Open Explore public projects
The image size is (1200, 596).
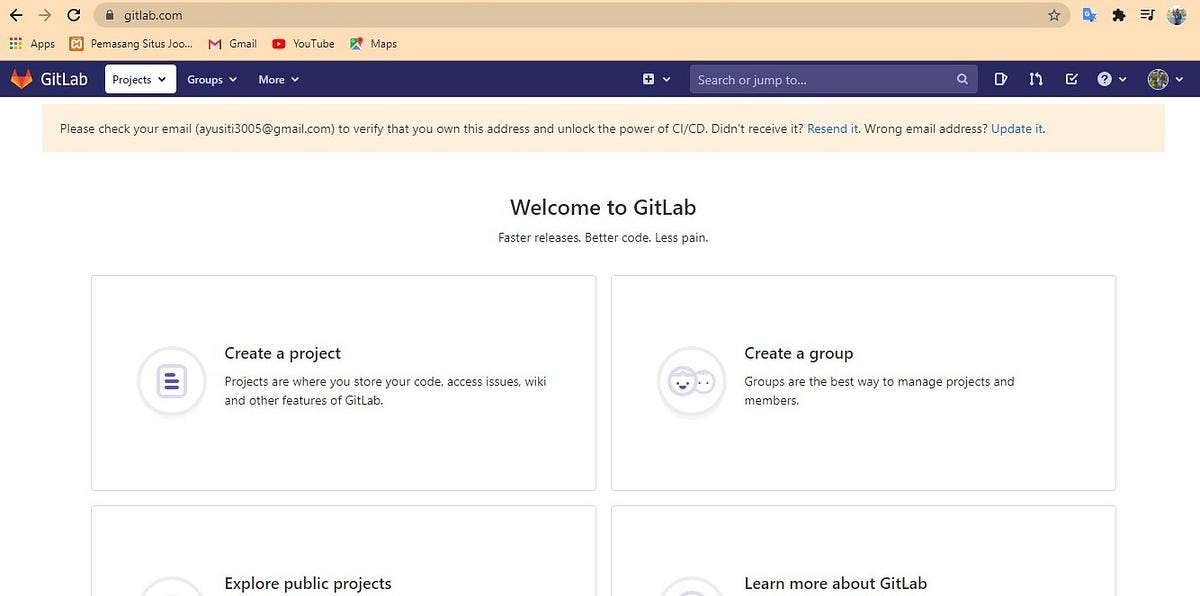306,584
